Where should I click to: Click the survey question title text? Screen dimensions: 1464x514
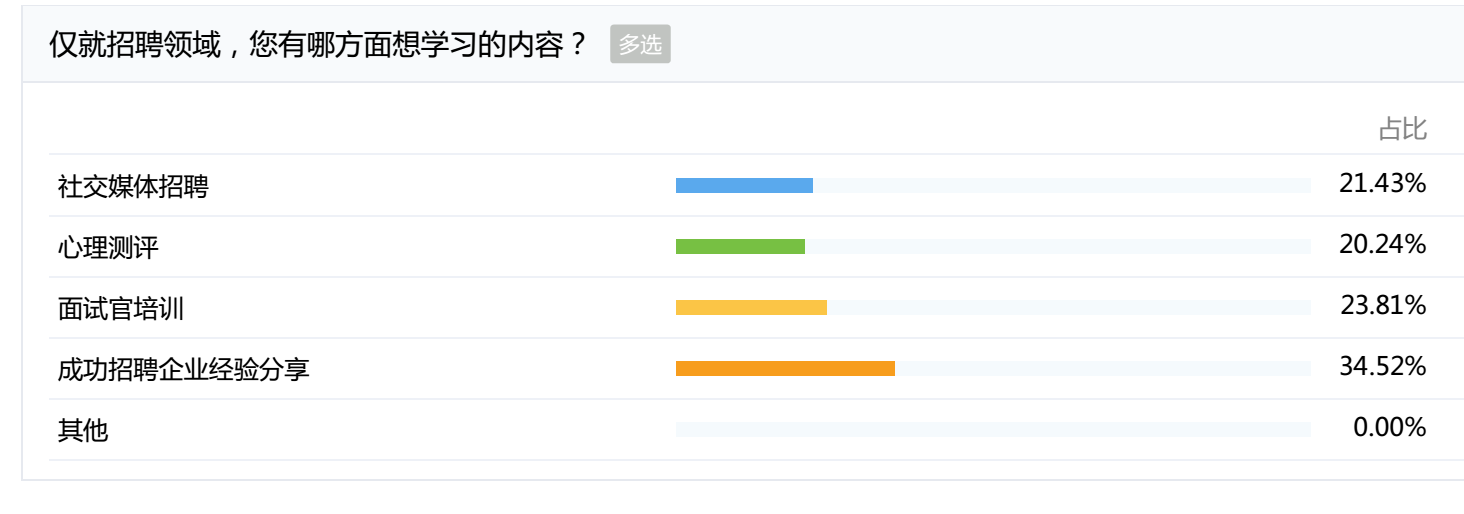point(319,45)
